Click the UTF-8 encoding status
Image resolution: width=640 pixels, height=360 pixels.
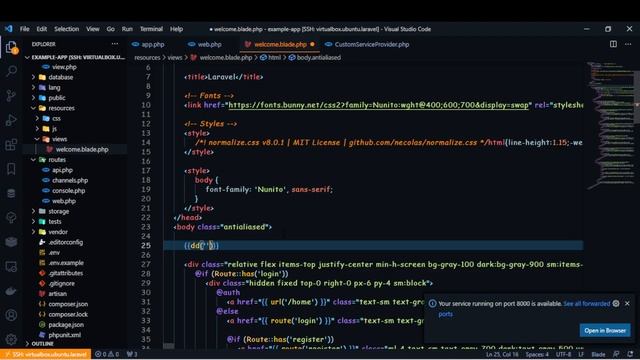pos(563,354)
